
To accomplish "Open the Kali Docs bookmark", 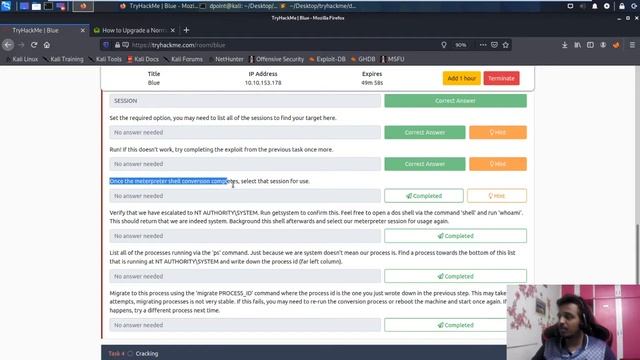I will (143, 59).
